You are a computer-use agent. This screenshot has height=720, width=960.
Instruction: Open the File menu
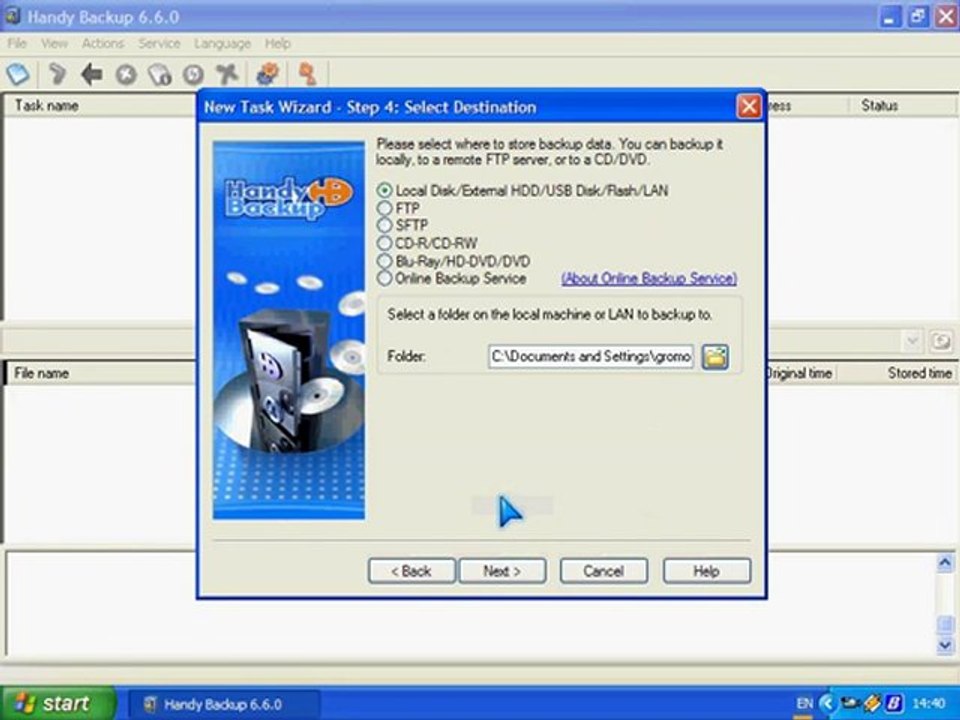click(x=17, y=43)
